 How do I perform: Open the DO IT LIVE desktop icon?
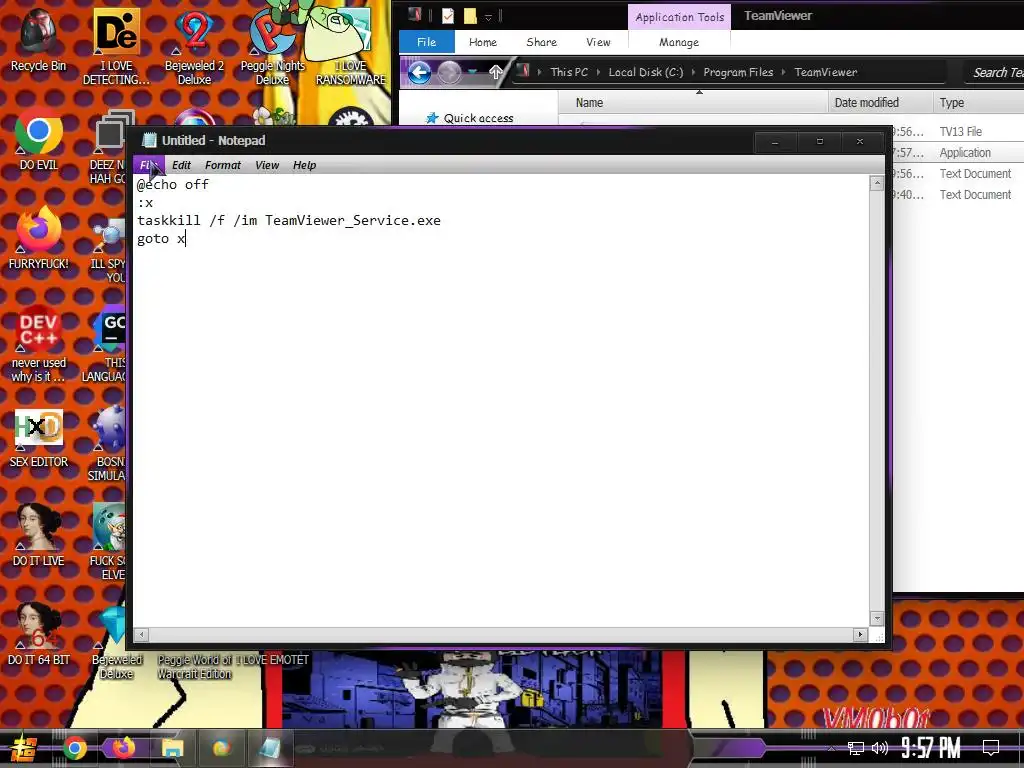coord(39,536)
